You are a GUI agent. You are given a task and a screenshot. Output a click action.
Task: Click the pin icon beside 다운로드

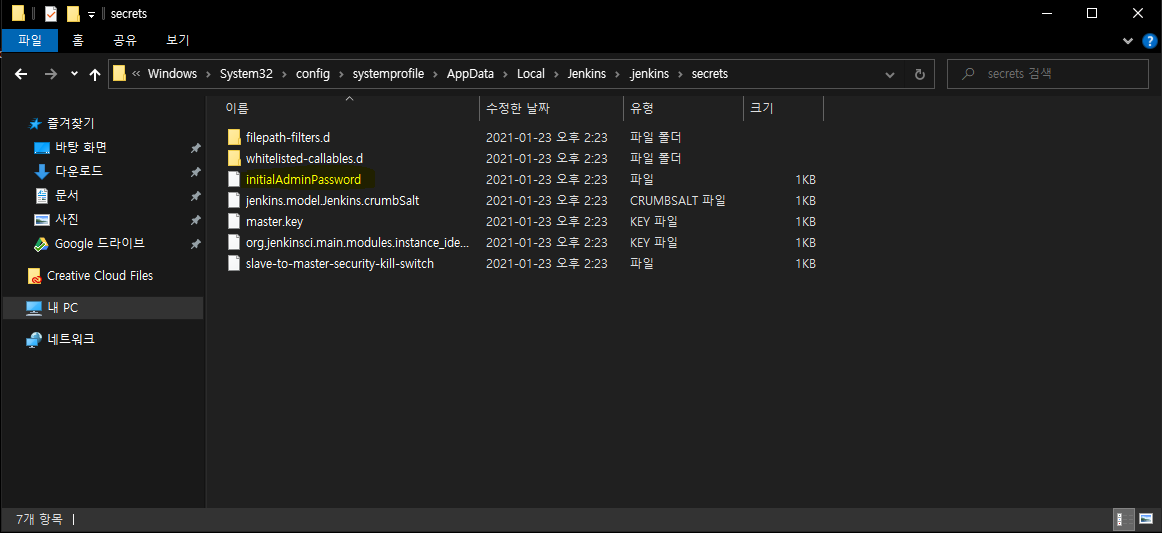point(195,172)
